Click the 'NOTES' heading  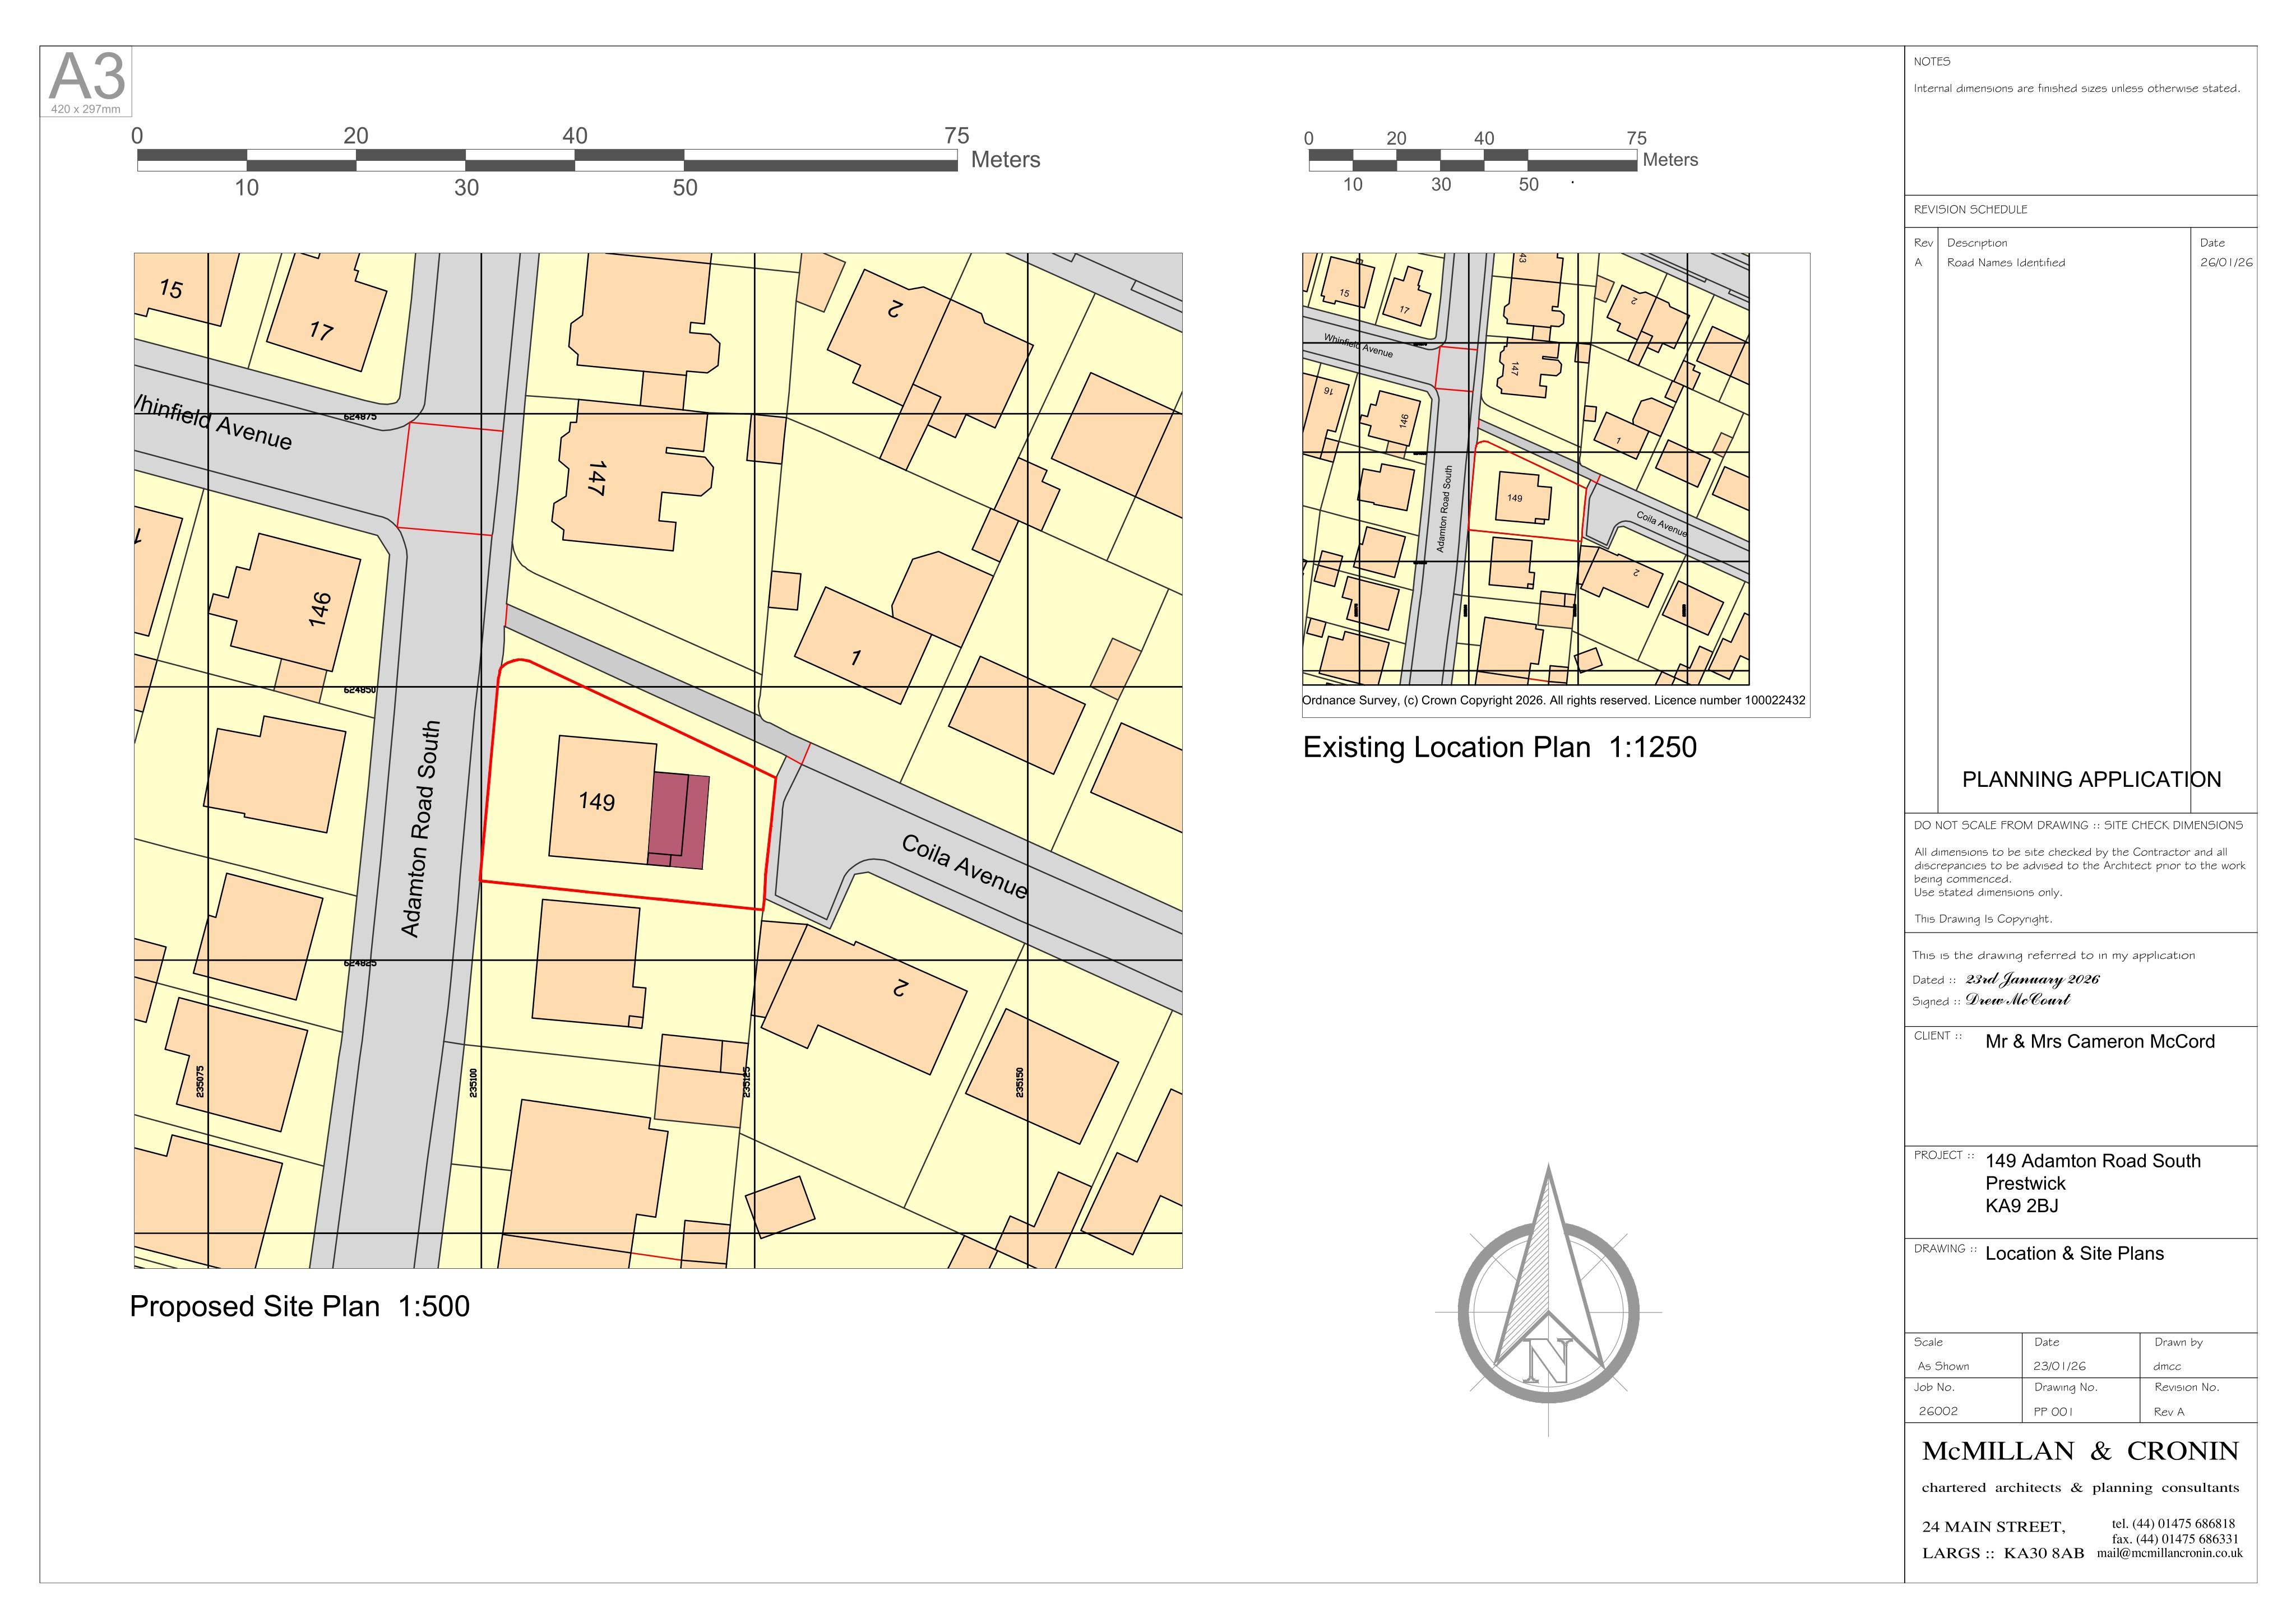[x=1932, y=62]
